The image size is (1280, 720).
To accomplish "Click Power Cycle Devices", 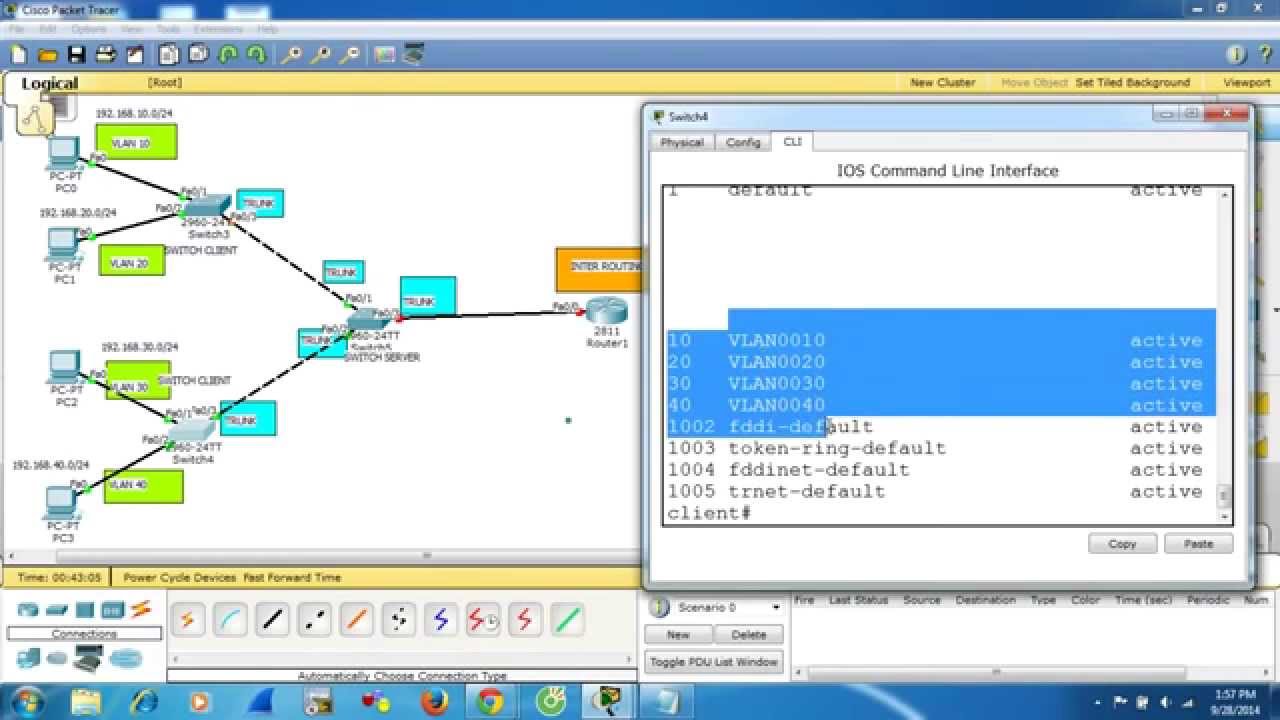I will click(180, 578).
